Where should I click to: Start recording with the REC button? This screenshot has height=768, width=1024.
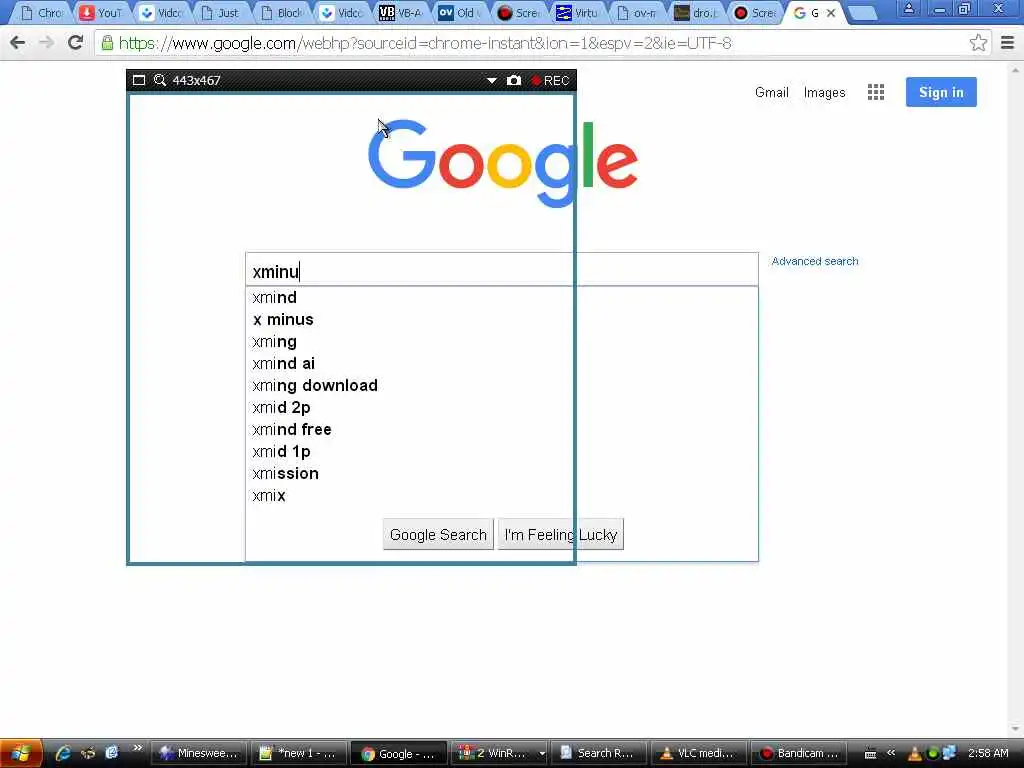point(551,80)
